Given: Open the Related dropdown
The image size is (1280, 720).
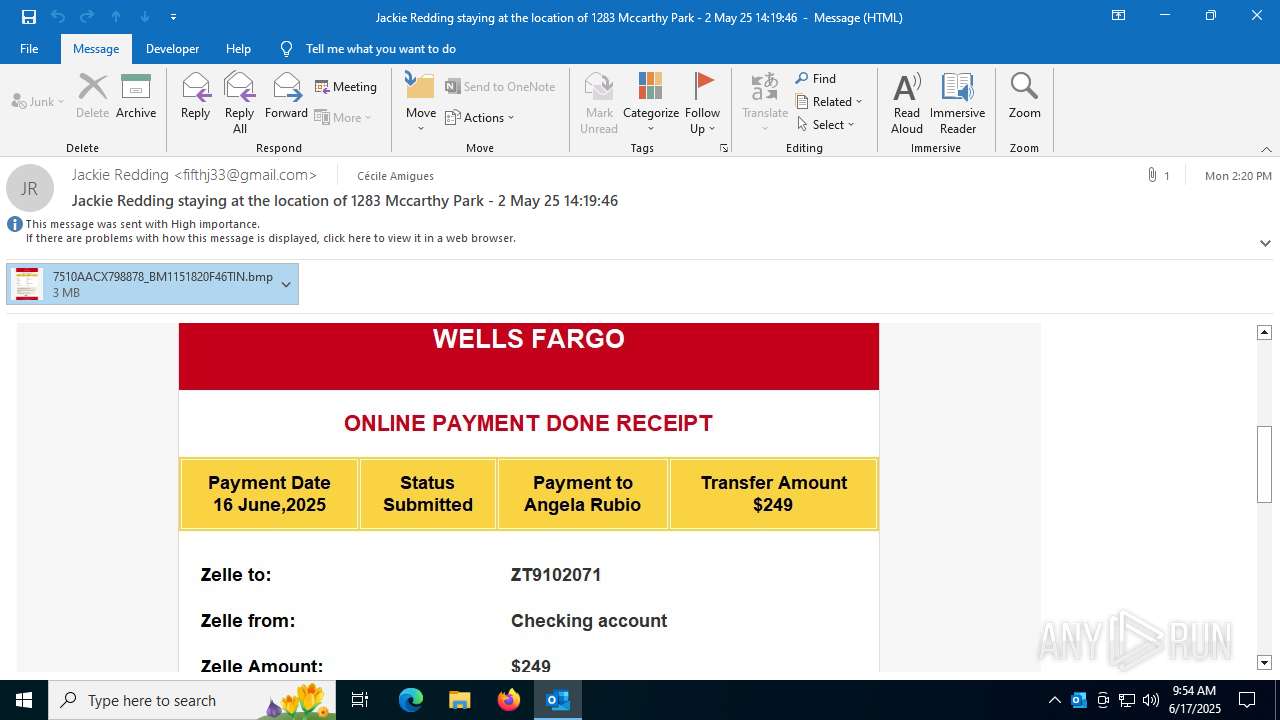Looking at the screenshot, I should [x=829, y=101].
